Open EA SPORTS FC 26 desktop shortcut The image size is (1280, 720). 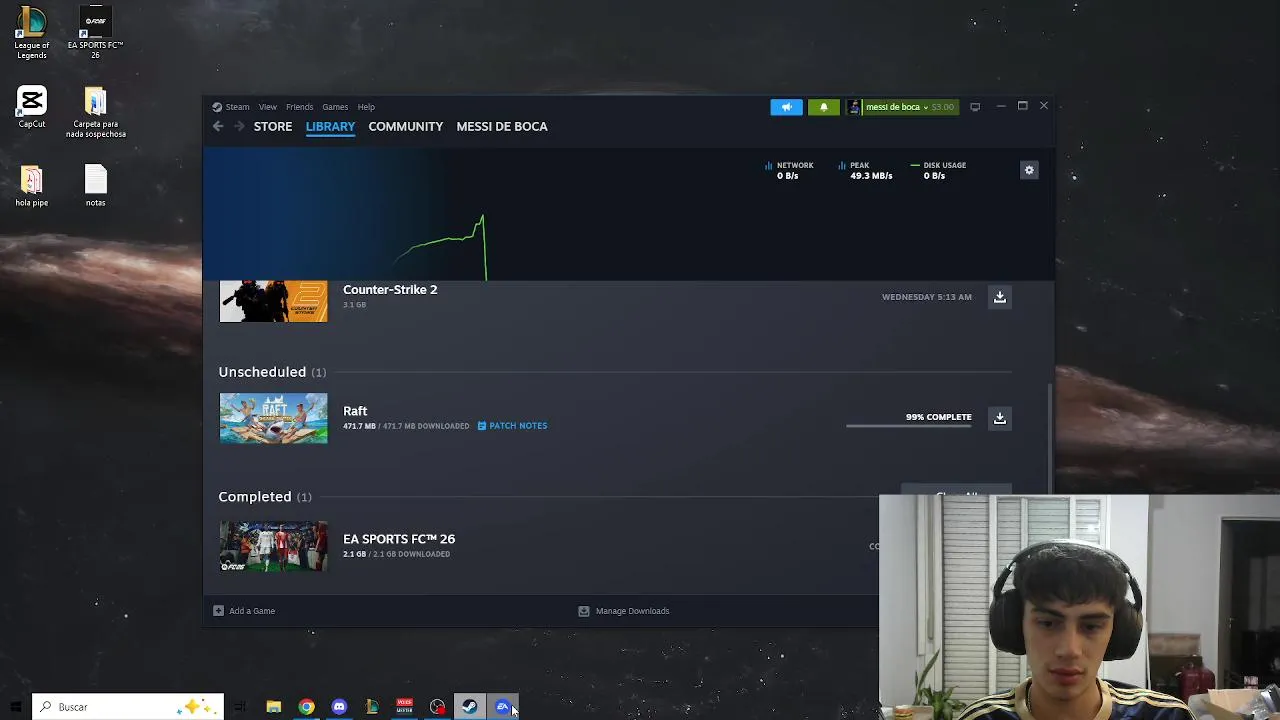95,33
